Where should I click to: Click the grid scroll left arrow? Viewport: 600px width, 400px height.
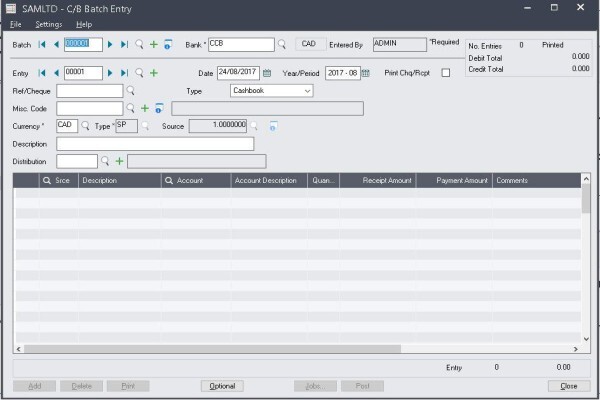tap(18, 349)
